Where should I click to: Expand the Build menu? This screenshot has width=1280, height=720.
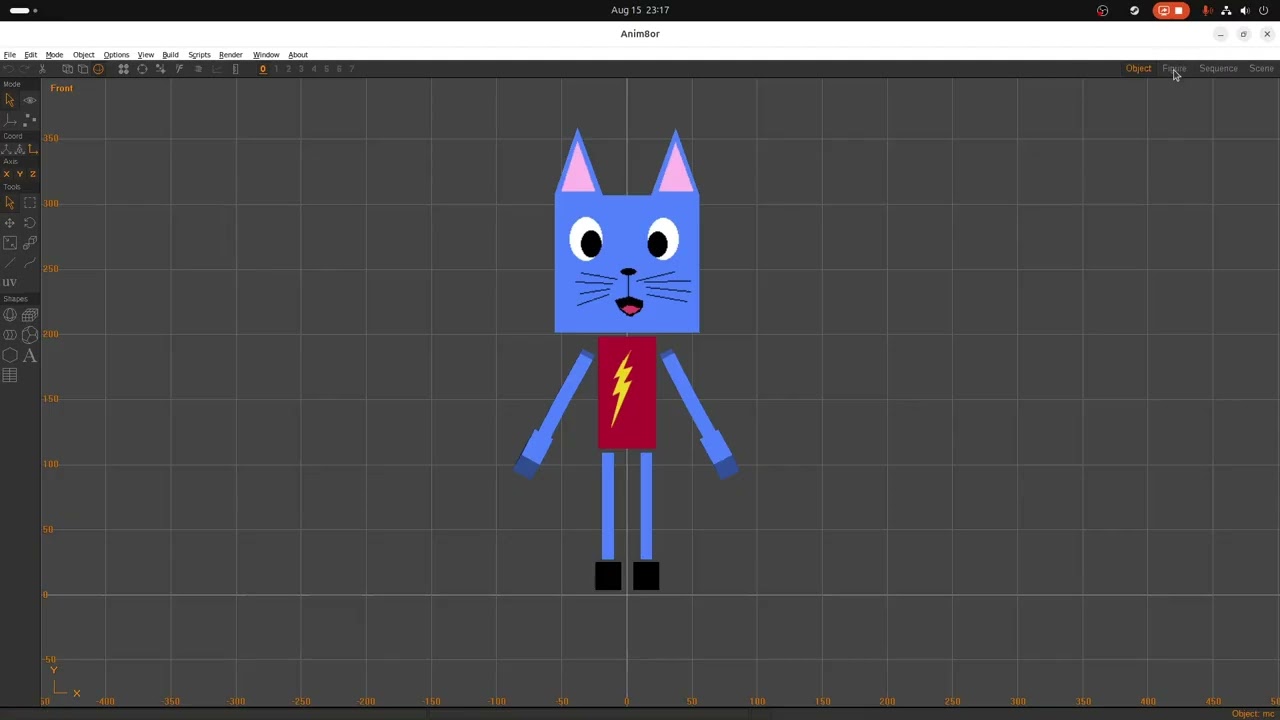tap(170, 55)
